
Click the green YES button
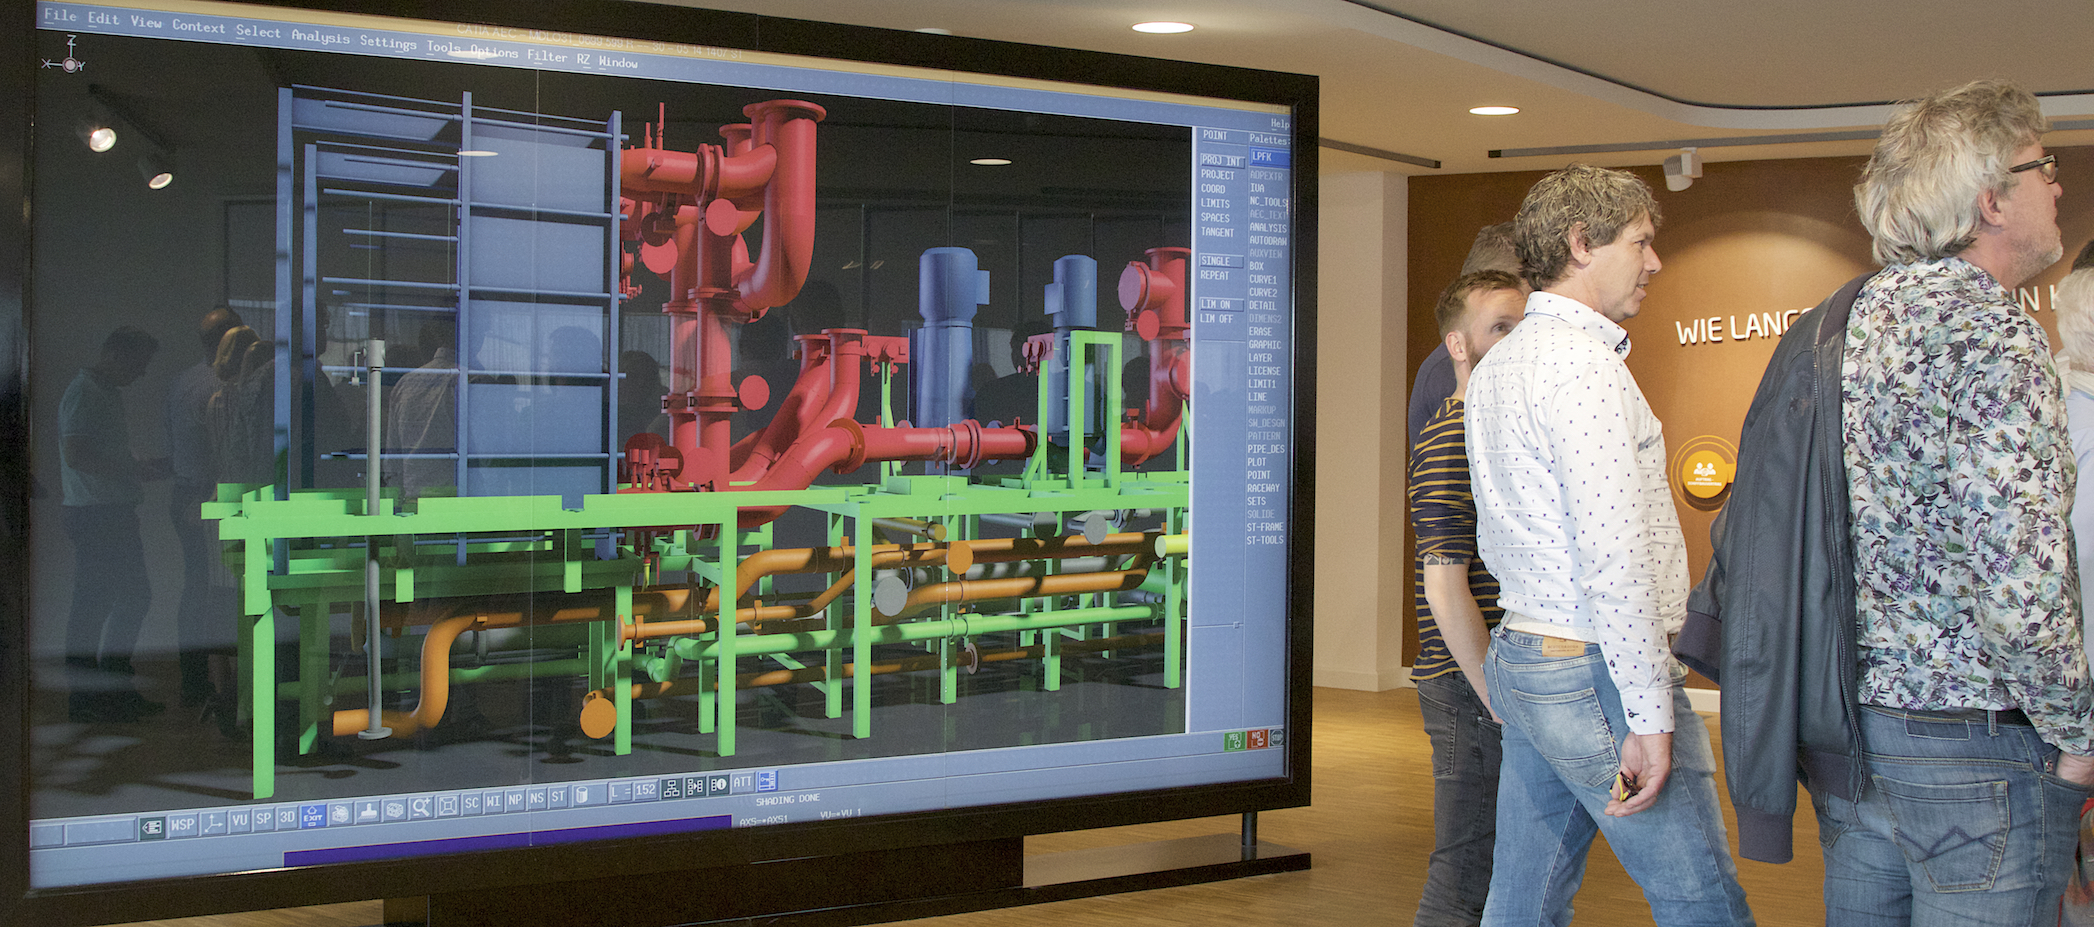[x=1235, y=741]
